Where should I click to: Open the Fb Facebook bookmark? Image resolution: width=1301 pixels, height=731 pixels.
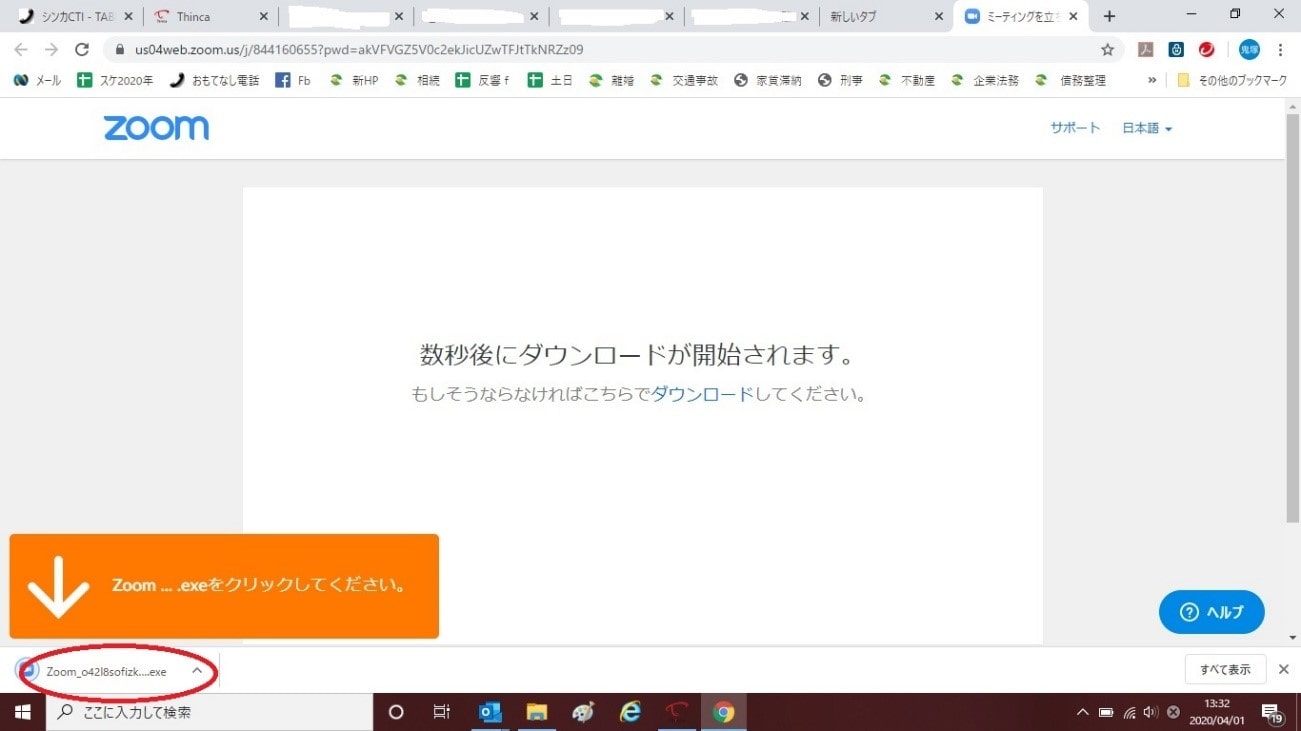pos(293,81)
